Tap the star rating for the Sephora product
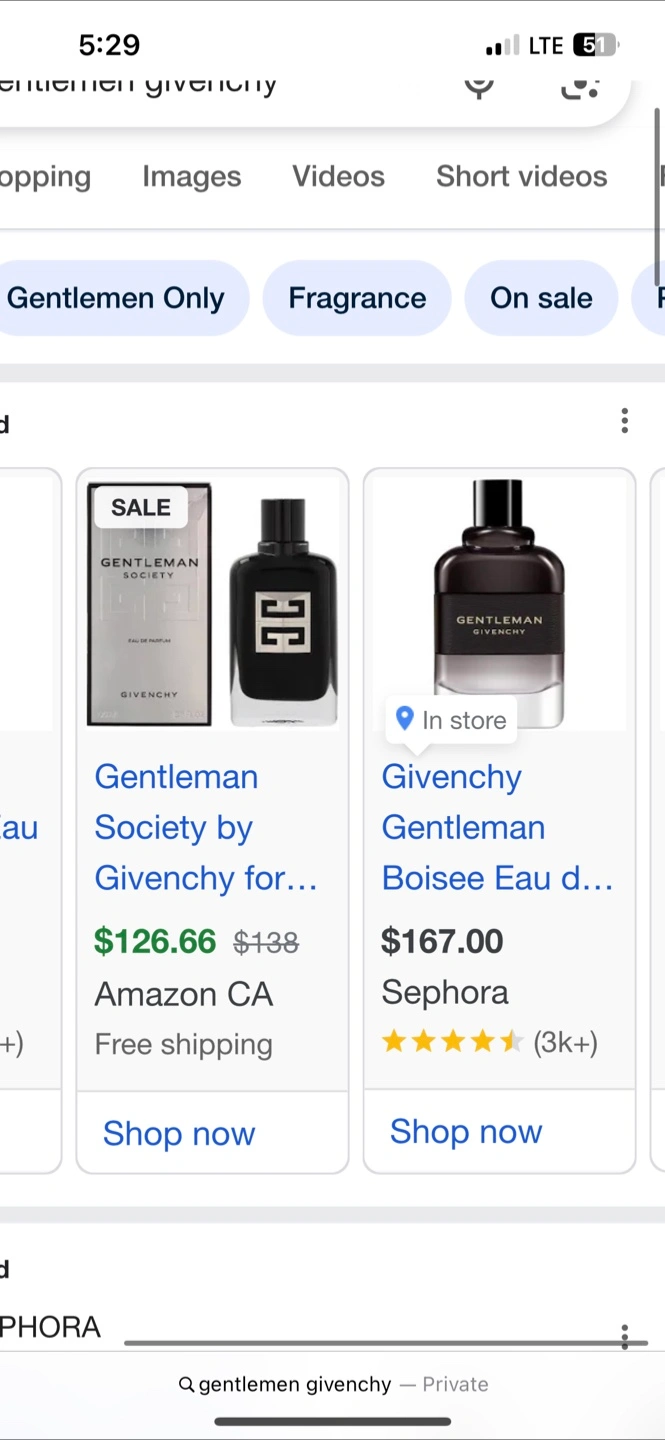This screenshot has width=665, height=1440. click(x=452, y=1043)
